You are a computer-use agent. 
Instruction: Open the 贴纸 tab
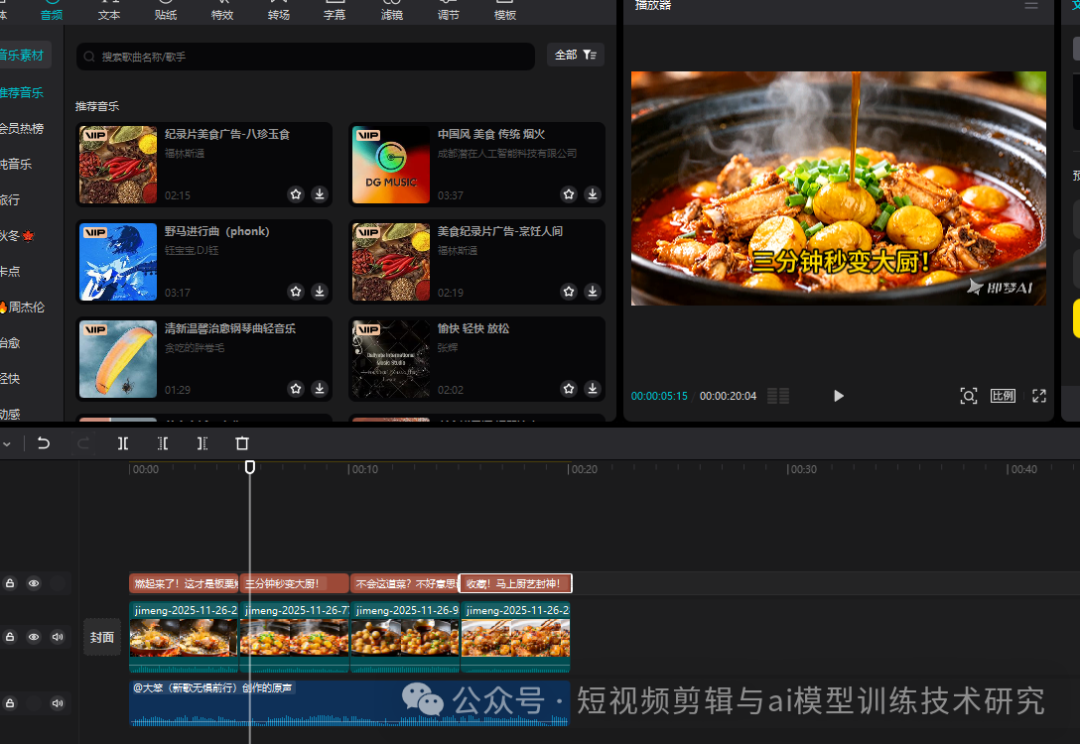(165, 10)
